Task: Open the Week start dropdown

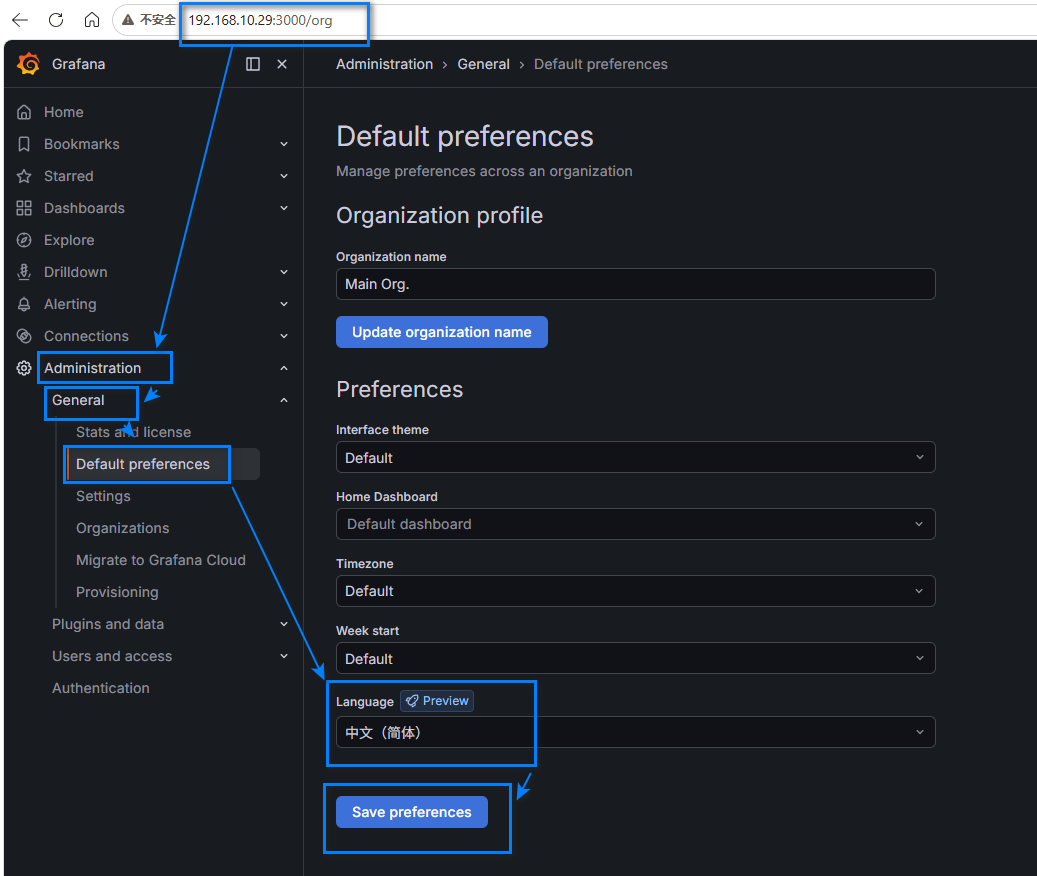Action: click(636, 658)
